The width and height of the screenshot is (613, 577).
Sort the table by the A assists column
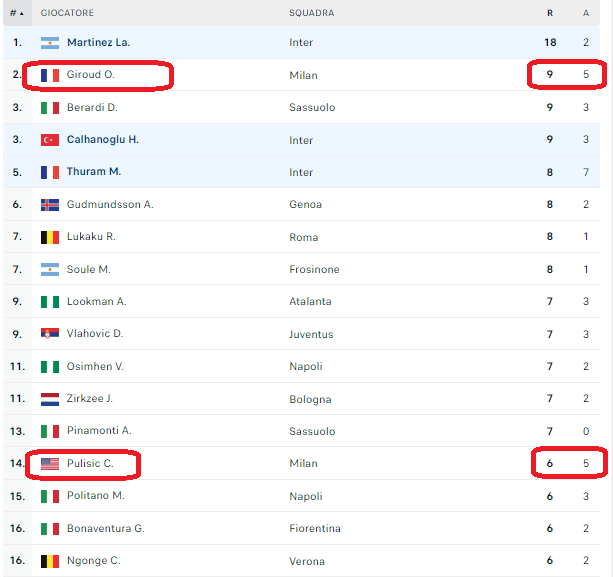(586, 13)
